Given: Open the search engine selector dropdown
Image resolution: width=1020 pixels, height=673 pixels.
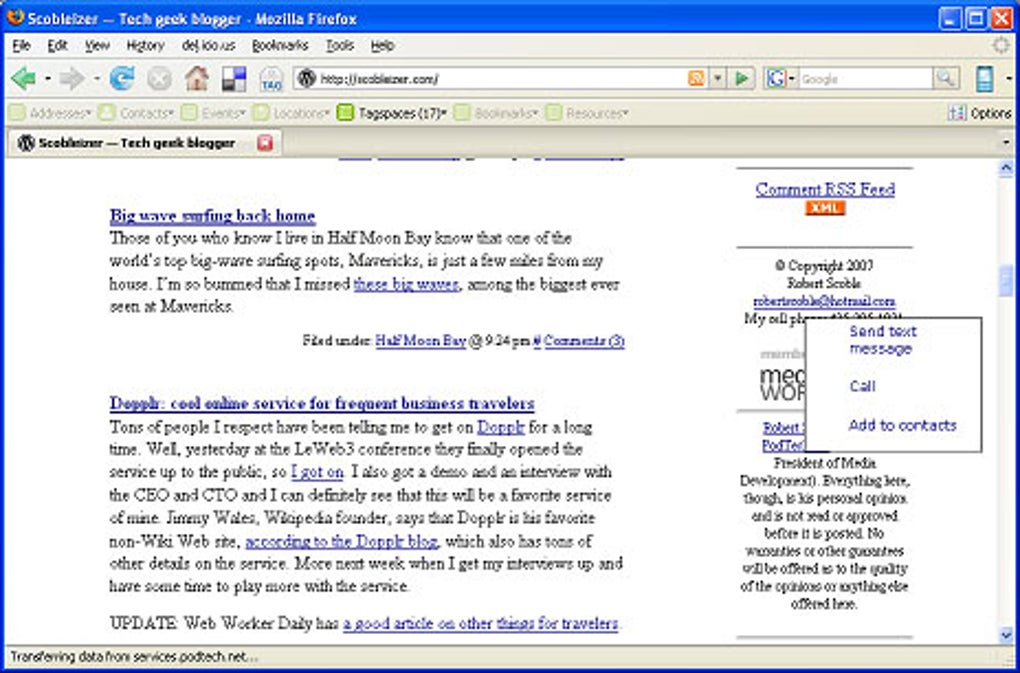Looking at the screenshot, I should (x=792, y=79).
